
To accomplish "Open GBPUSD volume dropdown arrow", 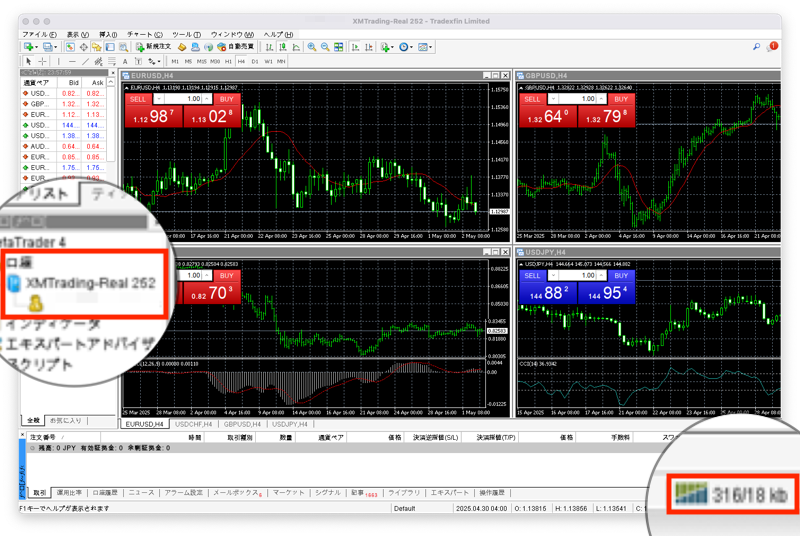I will coord(553,99).
